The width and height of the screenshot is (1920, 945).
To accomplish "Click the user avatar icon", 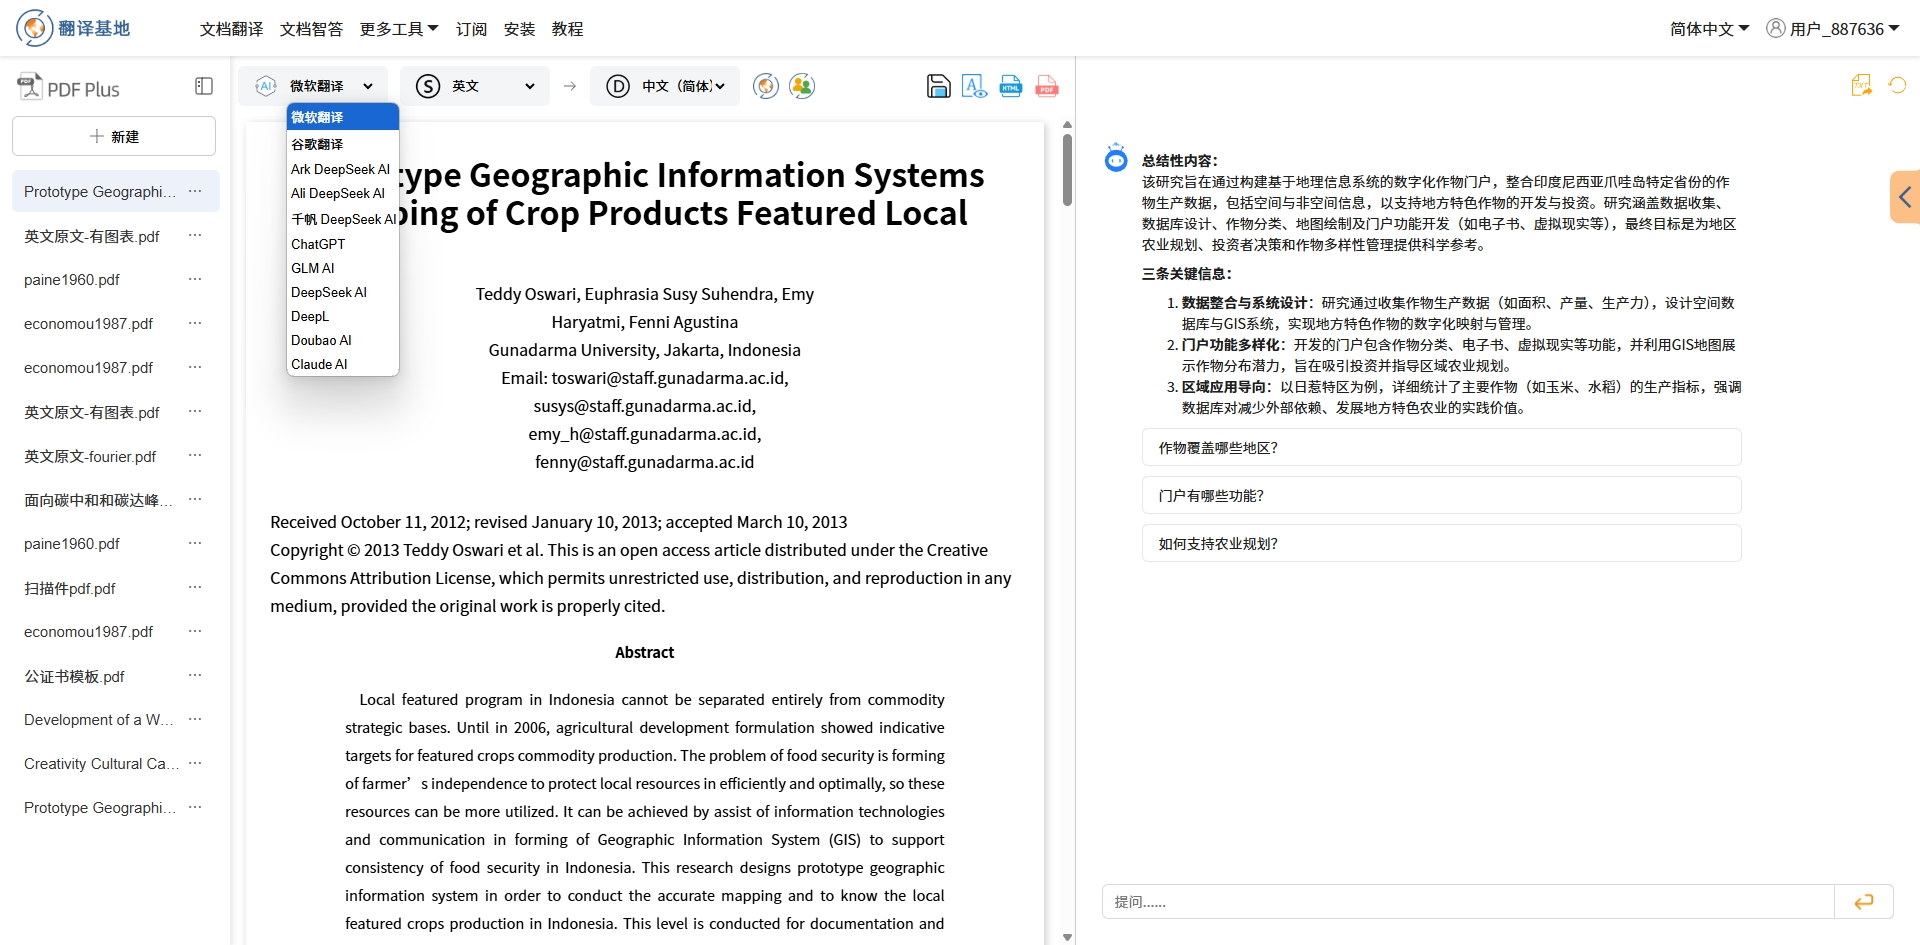I will click(1776, 28).
